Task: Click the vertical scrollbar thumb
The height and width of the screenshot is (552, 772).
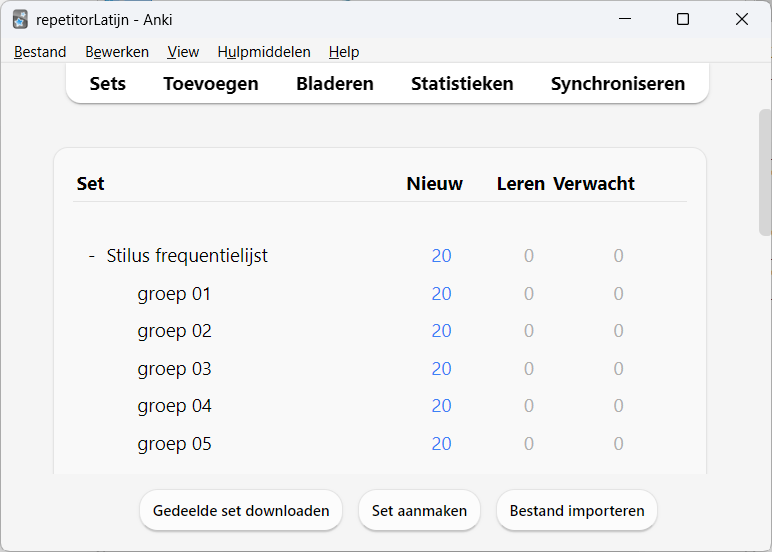Action: pos(765,172)
